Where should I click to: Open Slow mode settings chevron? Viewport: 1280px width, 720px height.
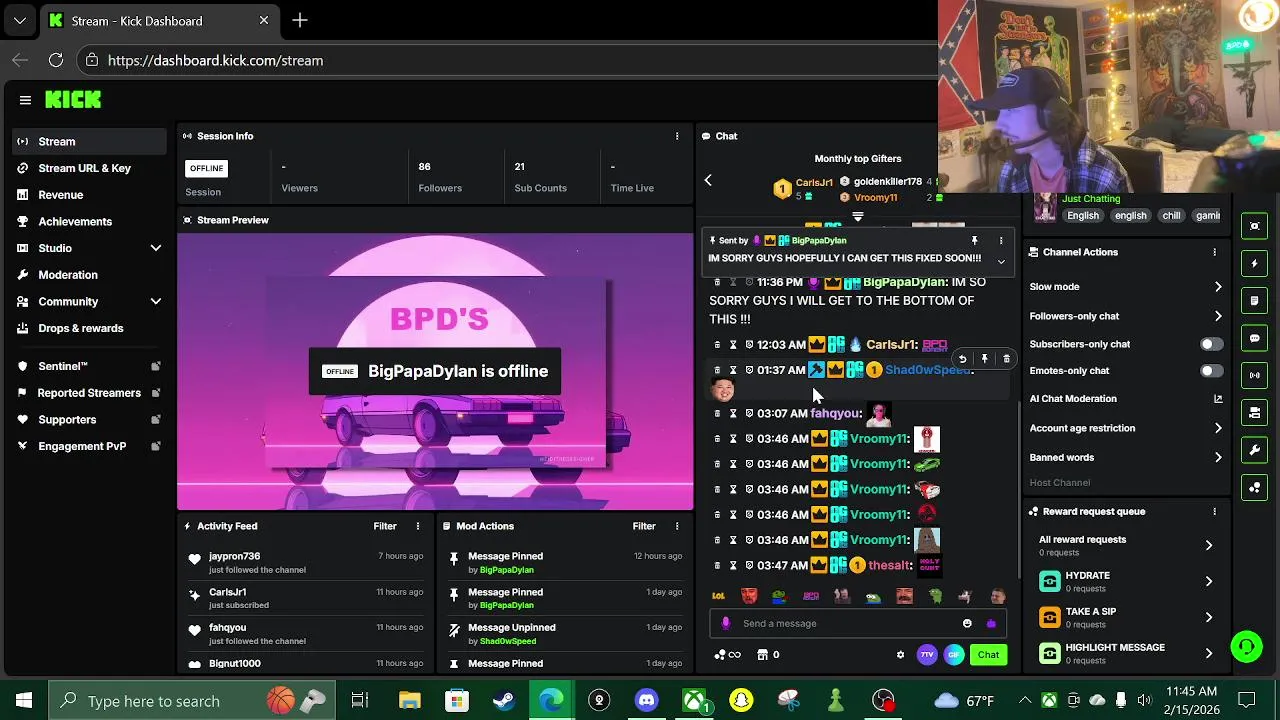pos(1218,287)
